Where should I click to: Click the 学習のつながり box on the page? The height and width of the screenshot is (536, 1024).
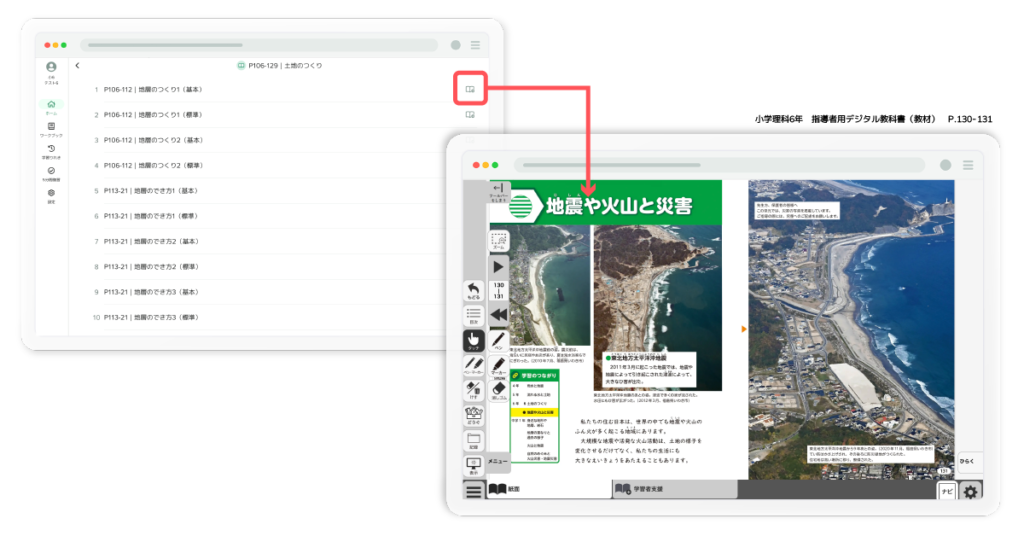[535, 416]
